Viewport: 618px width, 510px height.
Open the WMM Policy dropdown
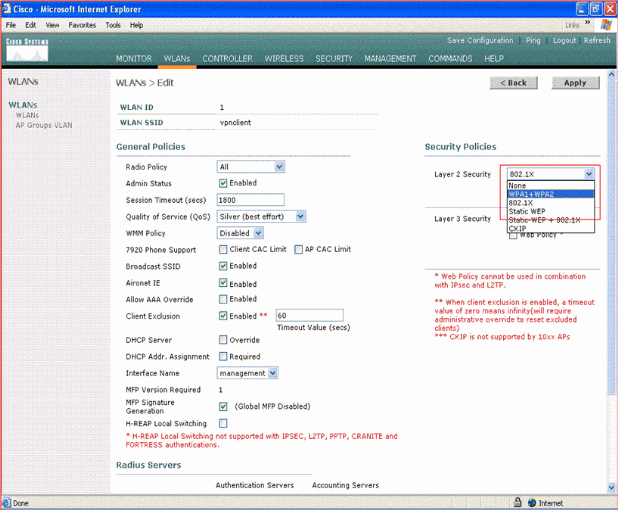coord(240,233)
